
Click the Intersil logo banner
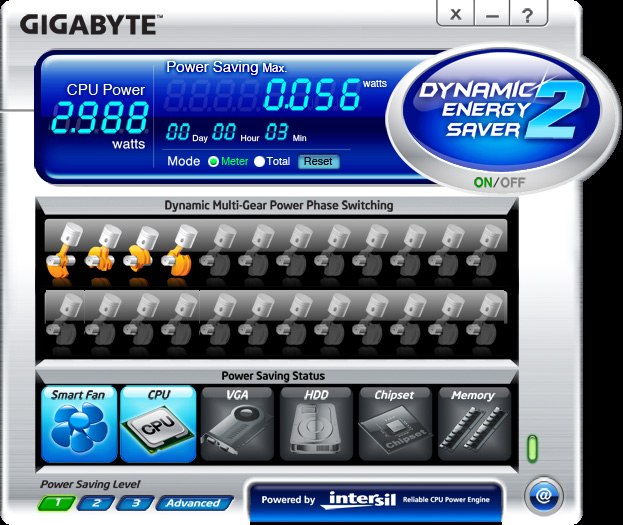pos(375,500)
